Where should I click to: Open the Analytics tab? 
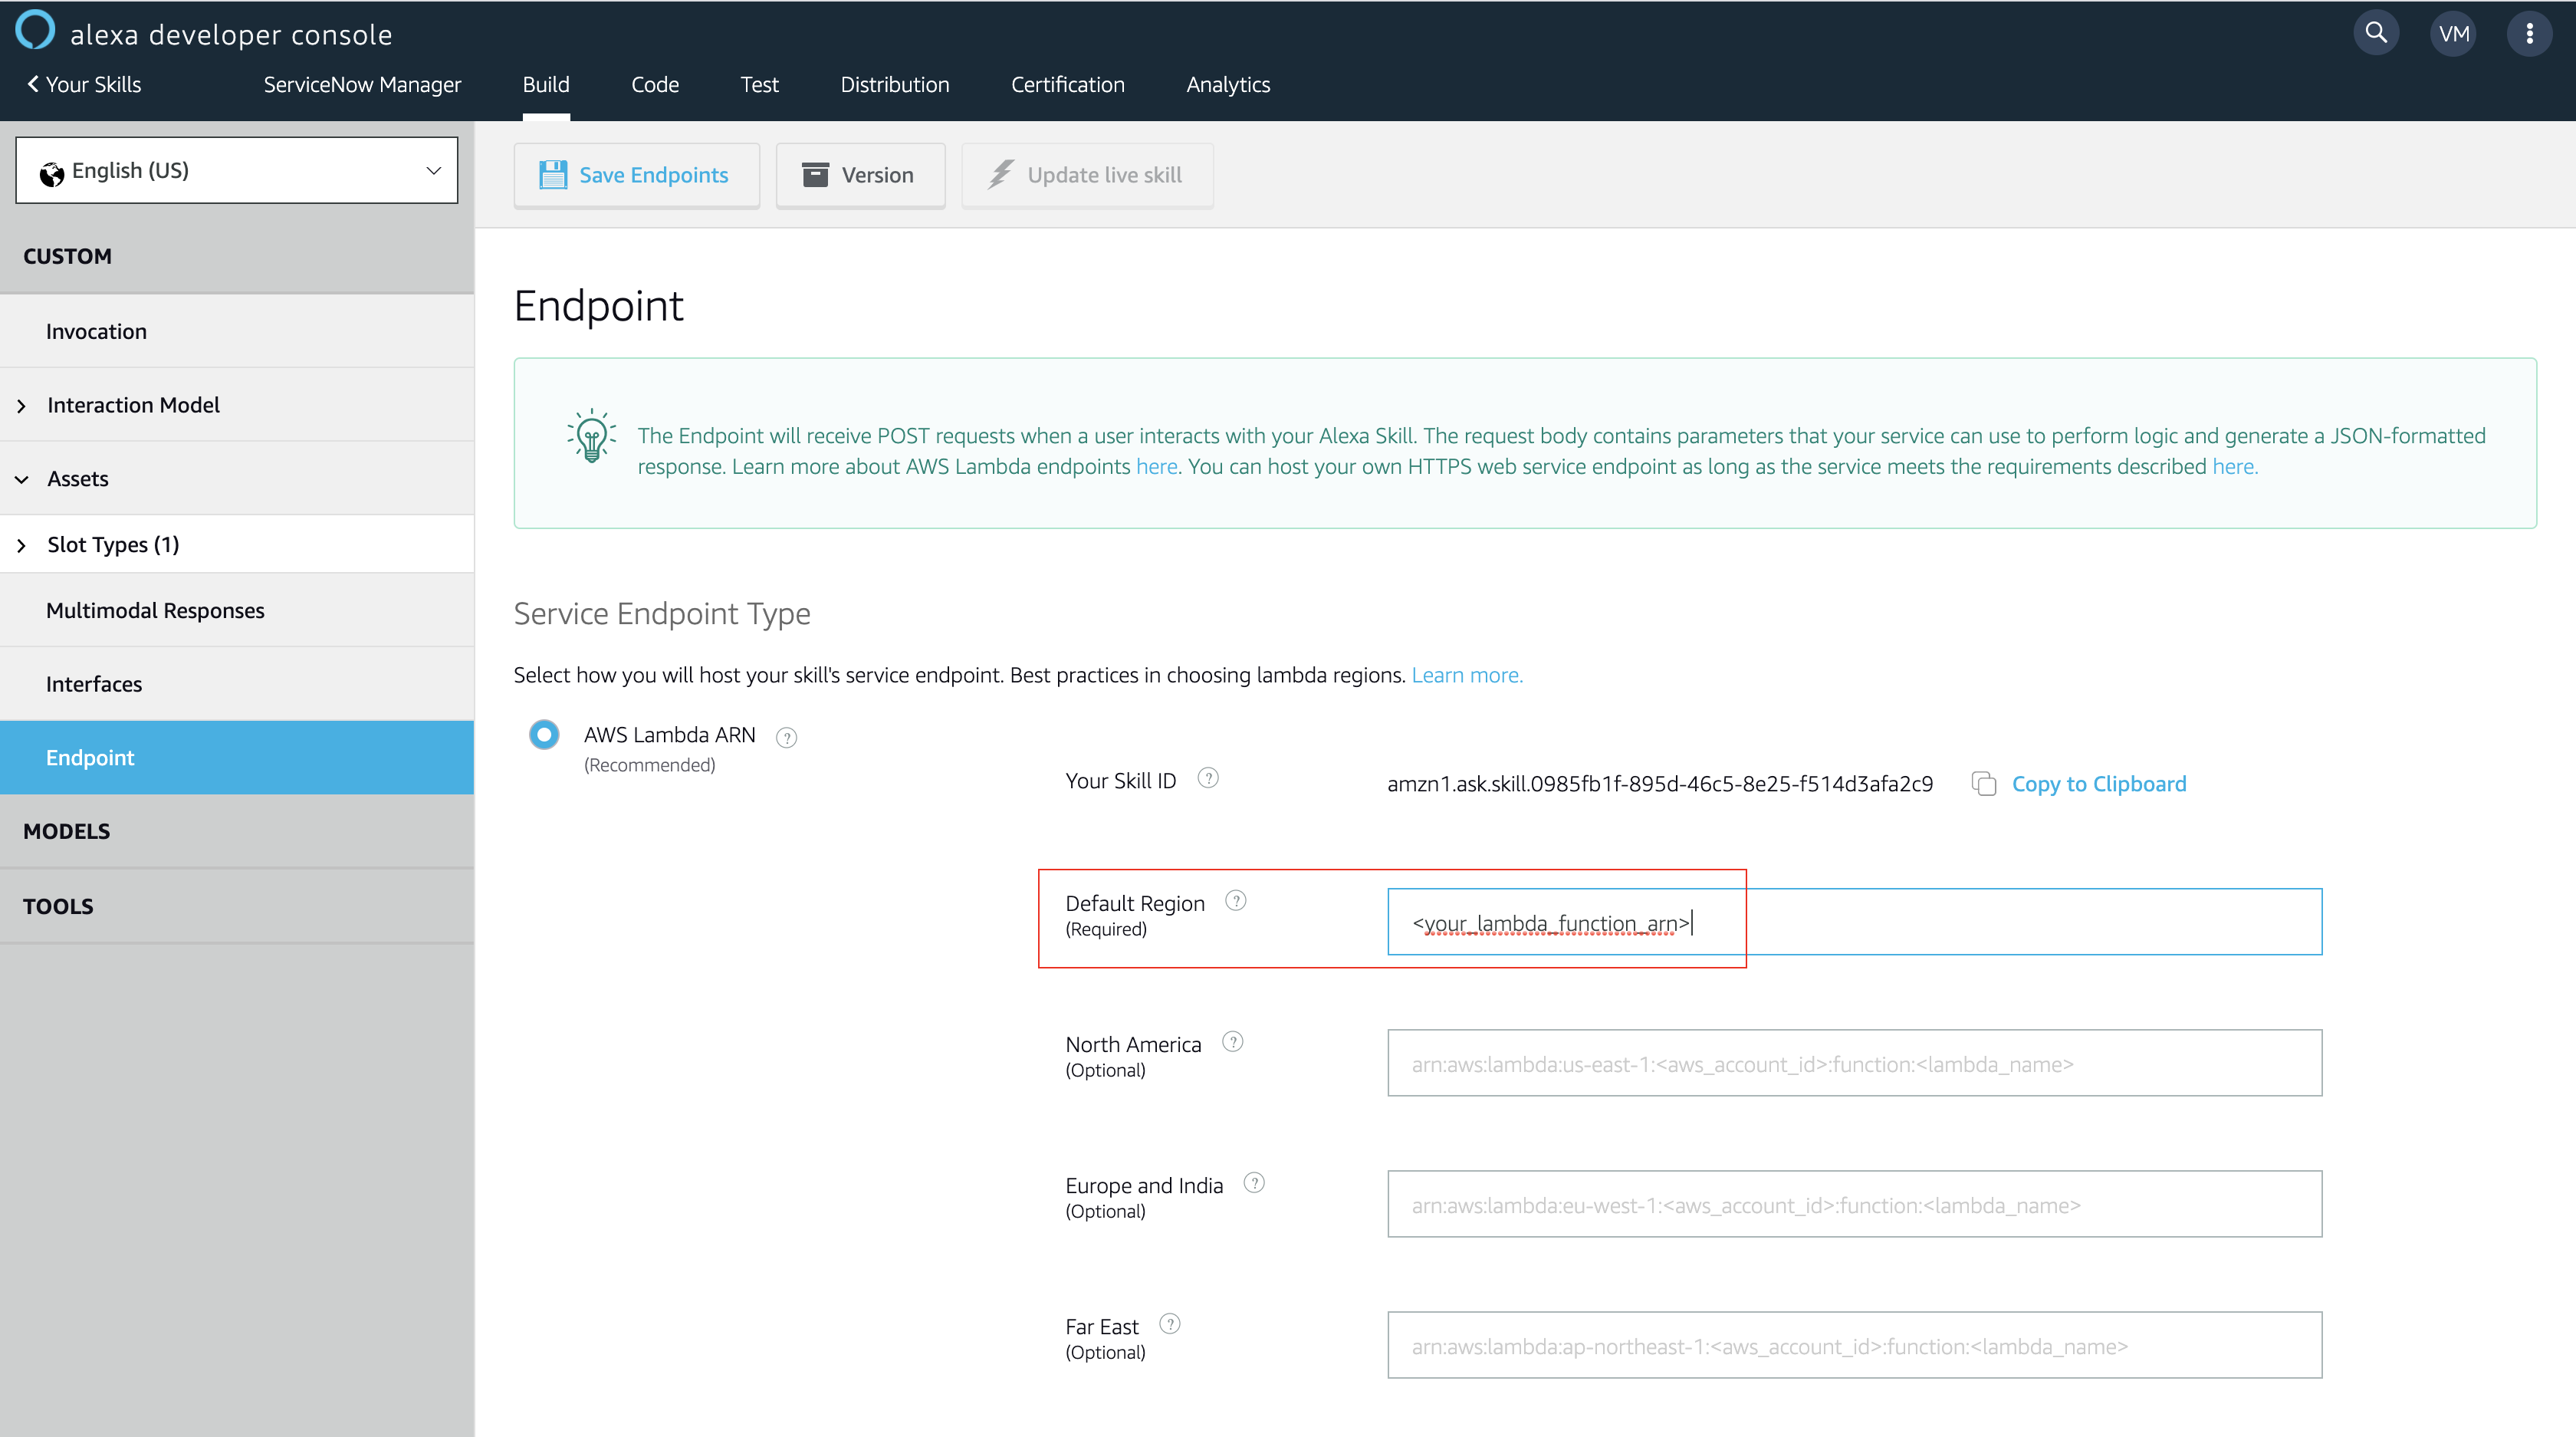point(1228,85)
